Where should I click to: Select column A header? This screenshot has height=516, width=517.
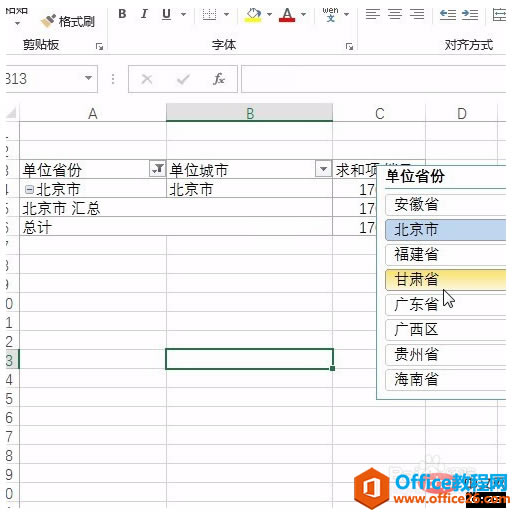[93, 113]
